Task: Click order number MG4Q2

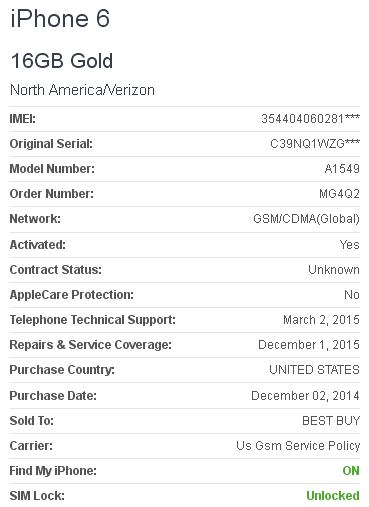Action: [339, 194]
